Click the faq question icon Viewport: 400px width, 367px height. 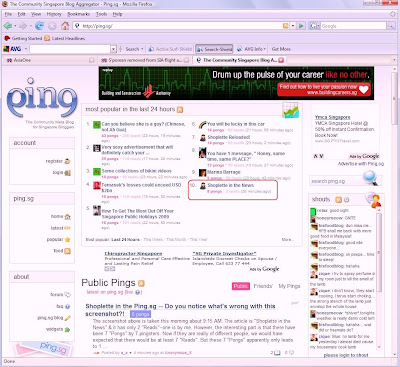[x=67, y=306]
